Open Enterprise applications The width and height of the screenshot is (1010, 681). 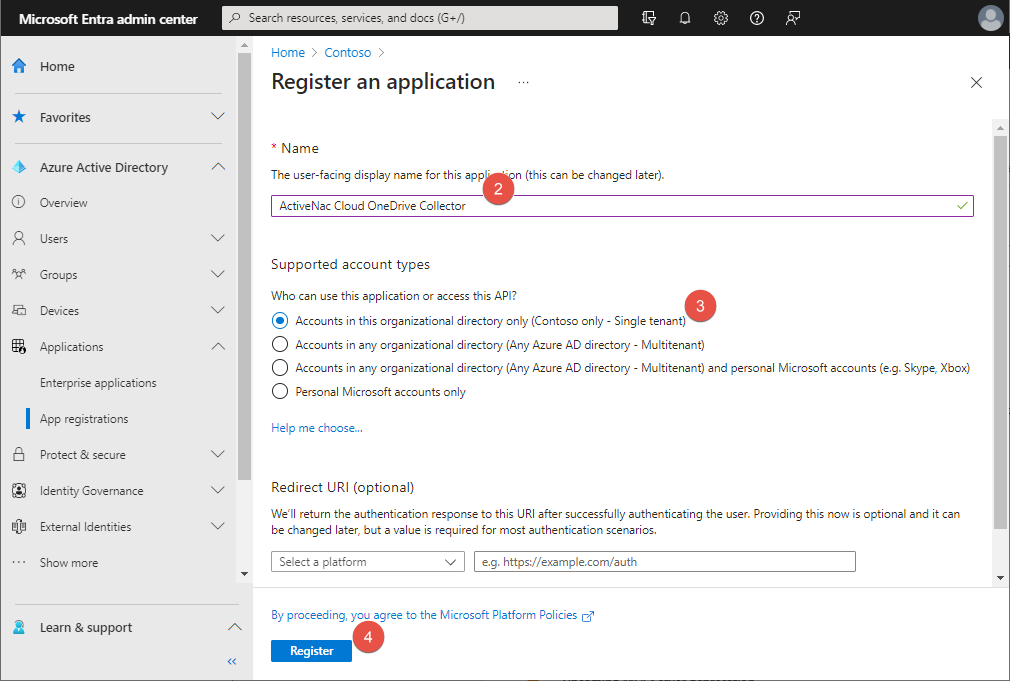pos(98,382)
